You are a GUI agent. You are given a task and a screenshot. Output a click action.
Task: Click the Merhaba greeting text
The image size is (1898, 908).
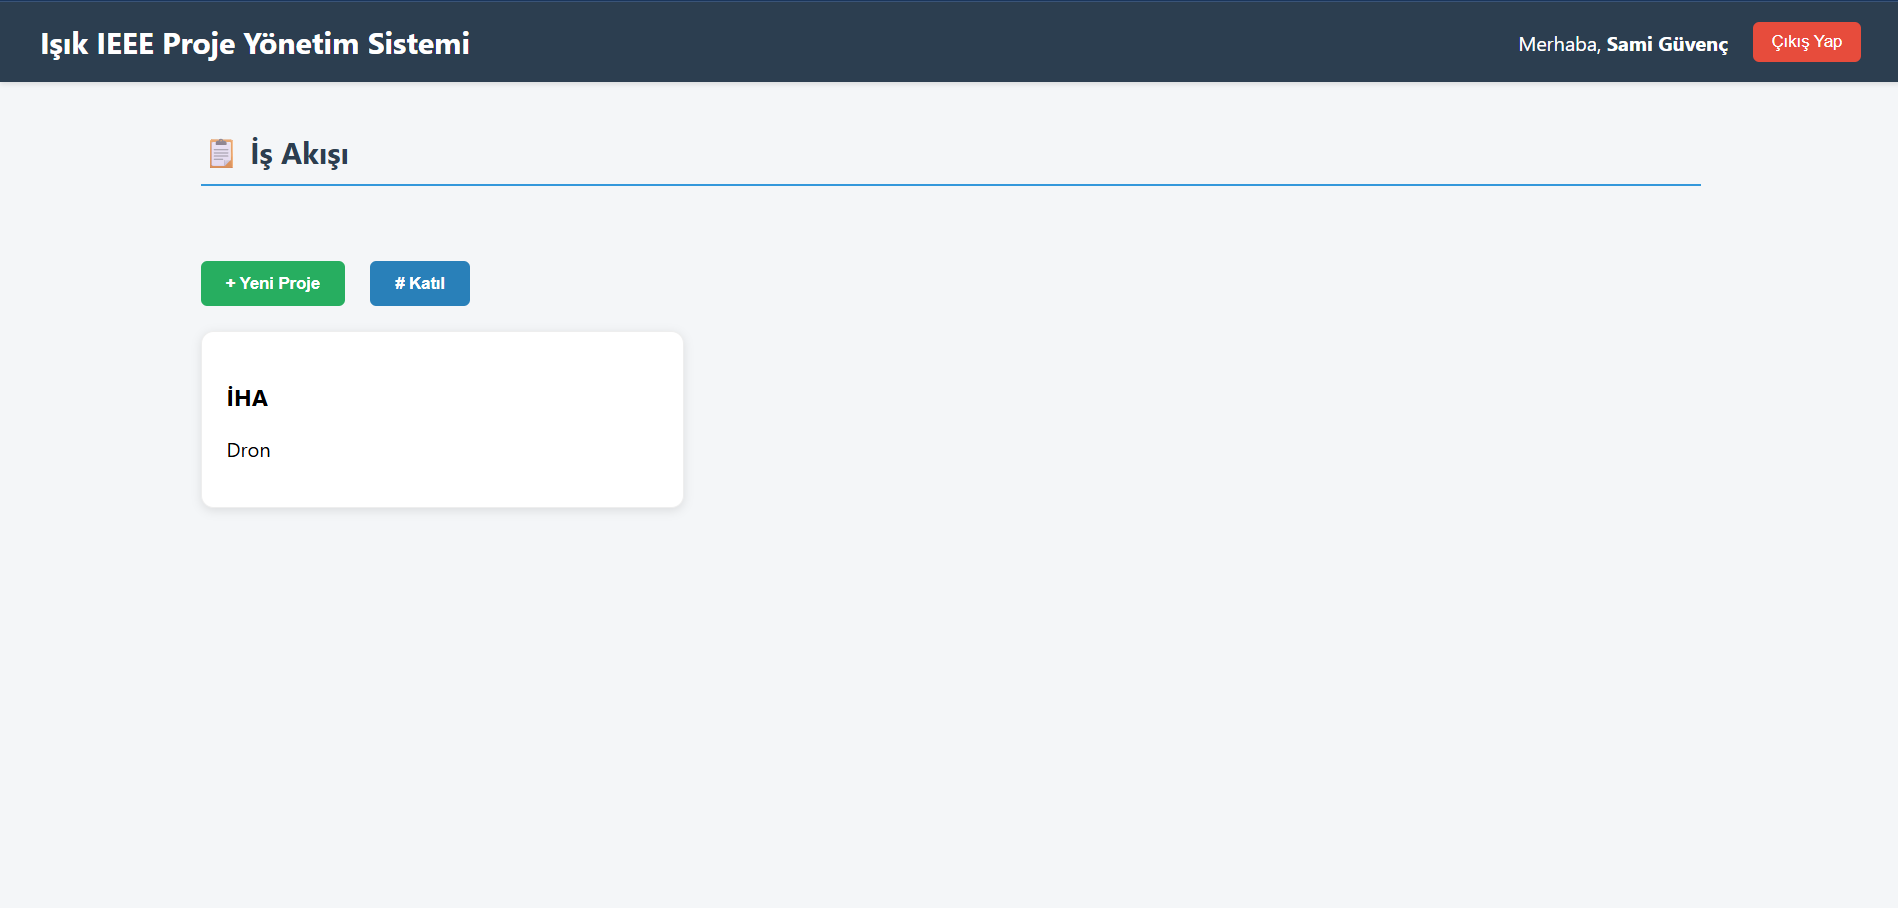[1559, 44]
